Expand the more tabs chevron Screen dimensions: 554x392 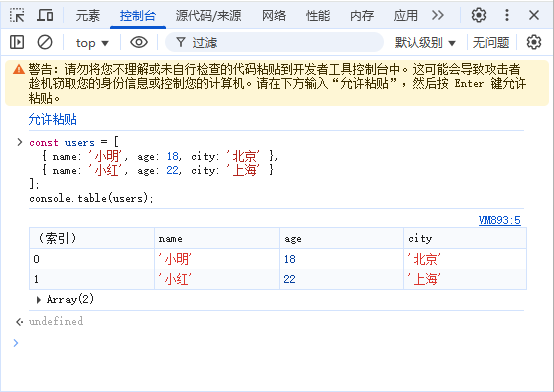pyautogui.click(x=438, y=15)
